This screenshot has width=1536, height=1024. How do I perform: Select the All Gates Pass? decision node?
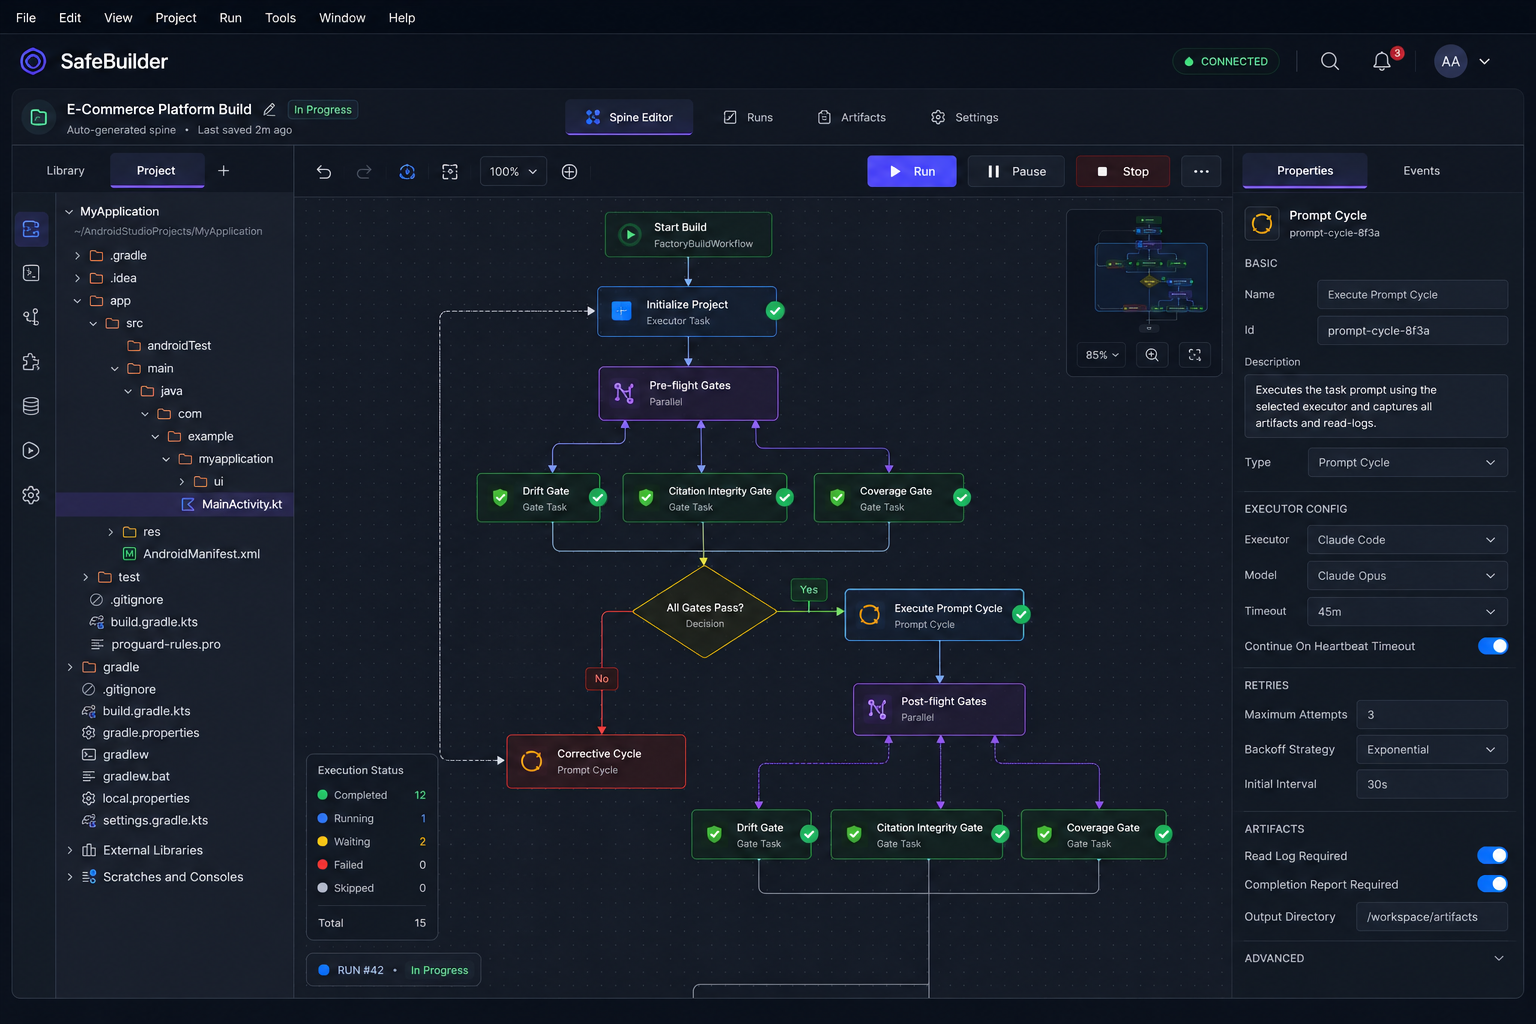[704, 613]
